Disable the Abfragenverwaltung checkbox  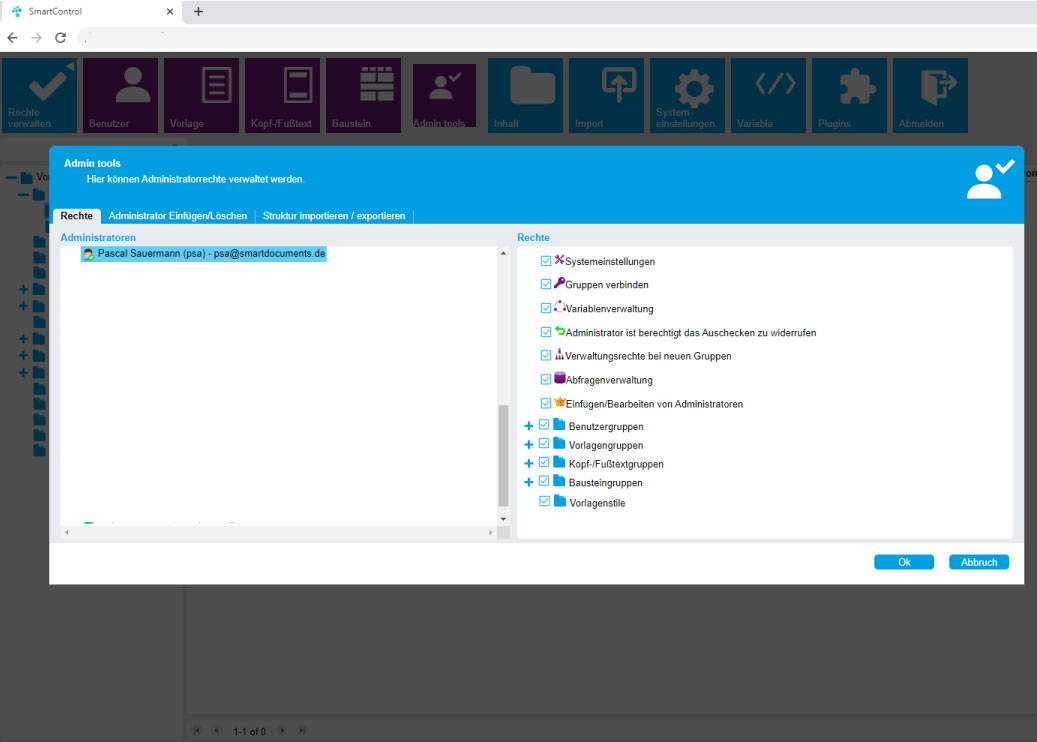545,380
